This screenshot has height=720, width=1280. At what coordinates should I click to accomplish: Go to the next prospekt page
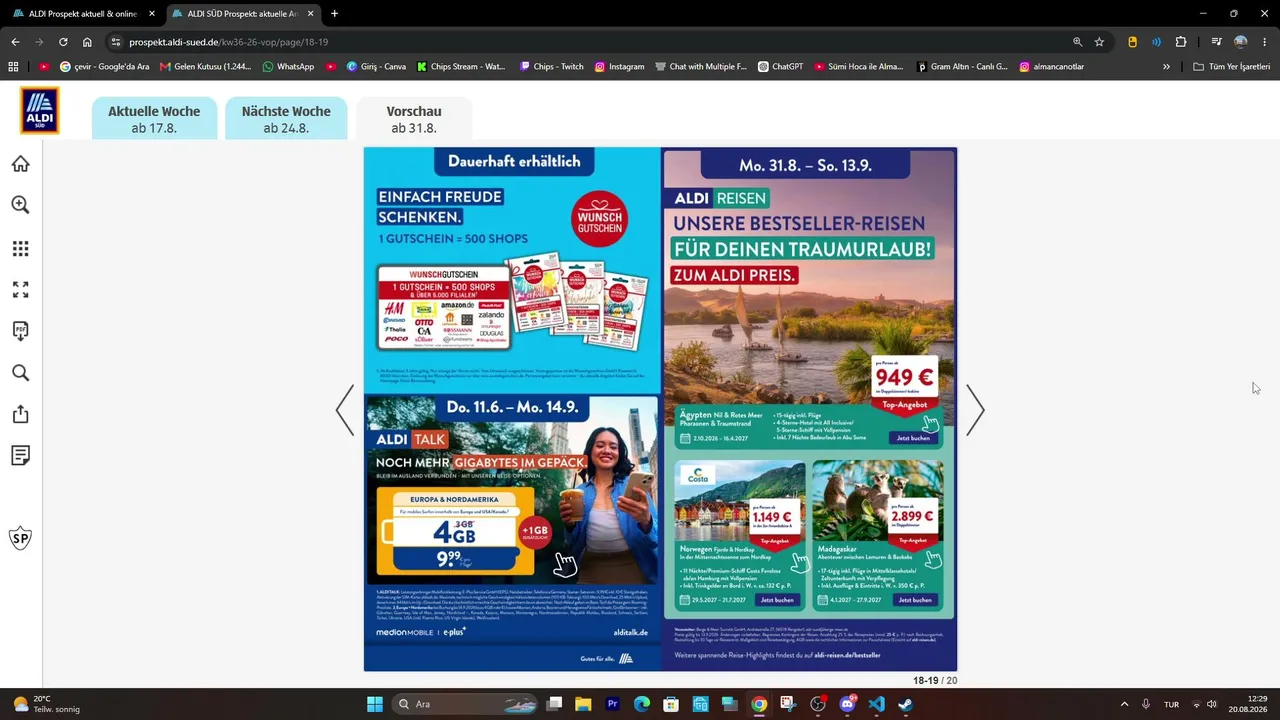975,410
